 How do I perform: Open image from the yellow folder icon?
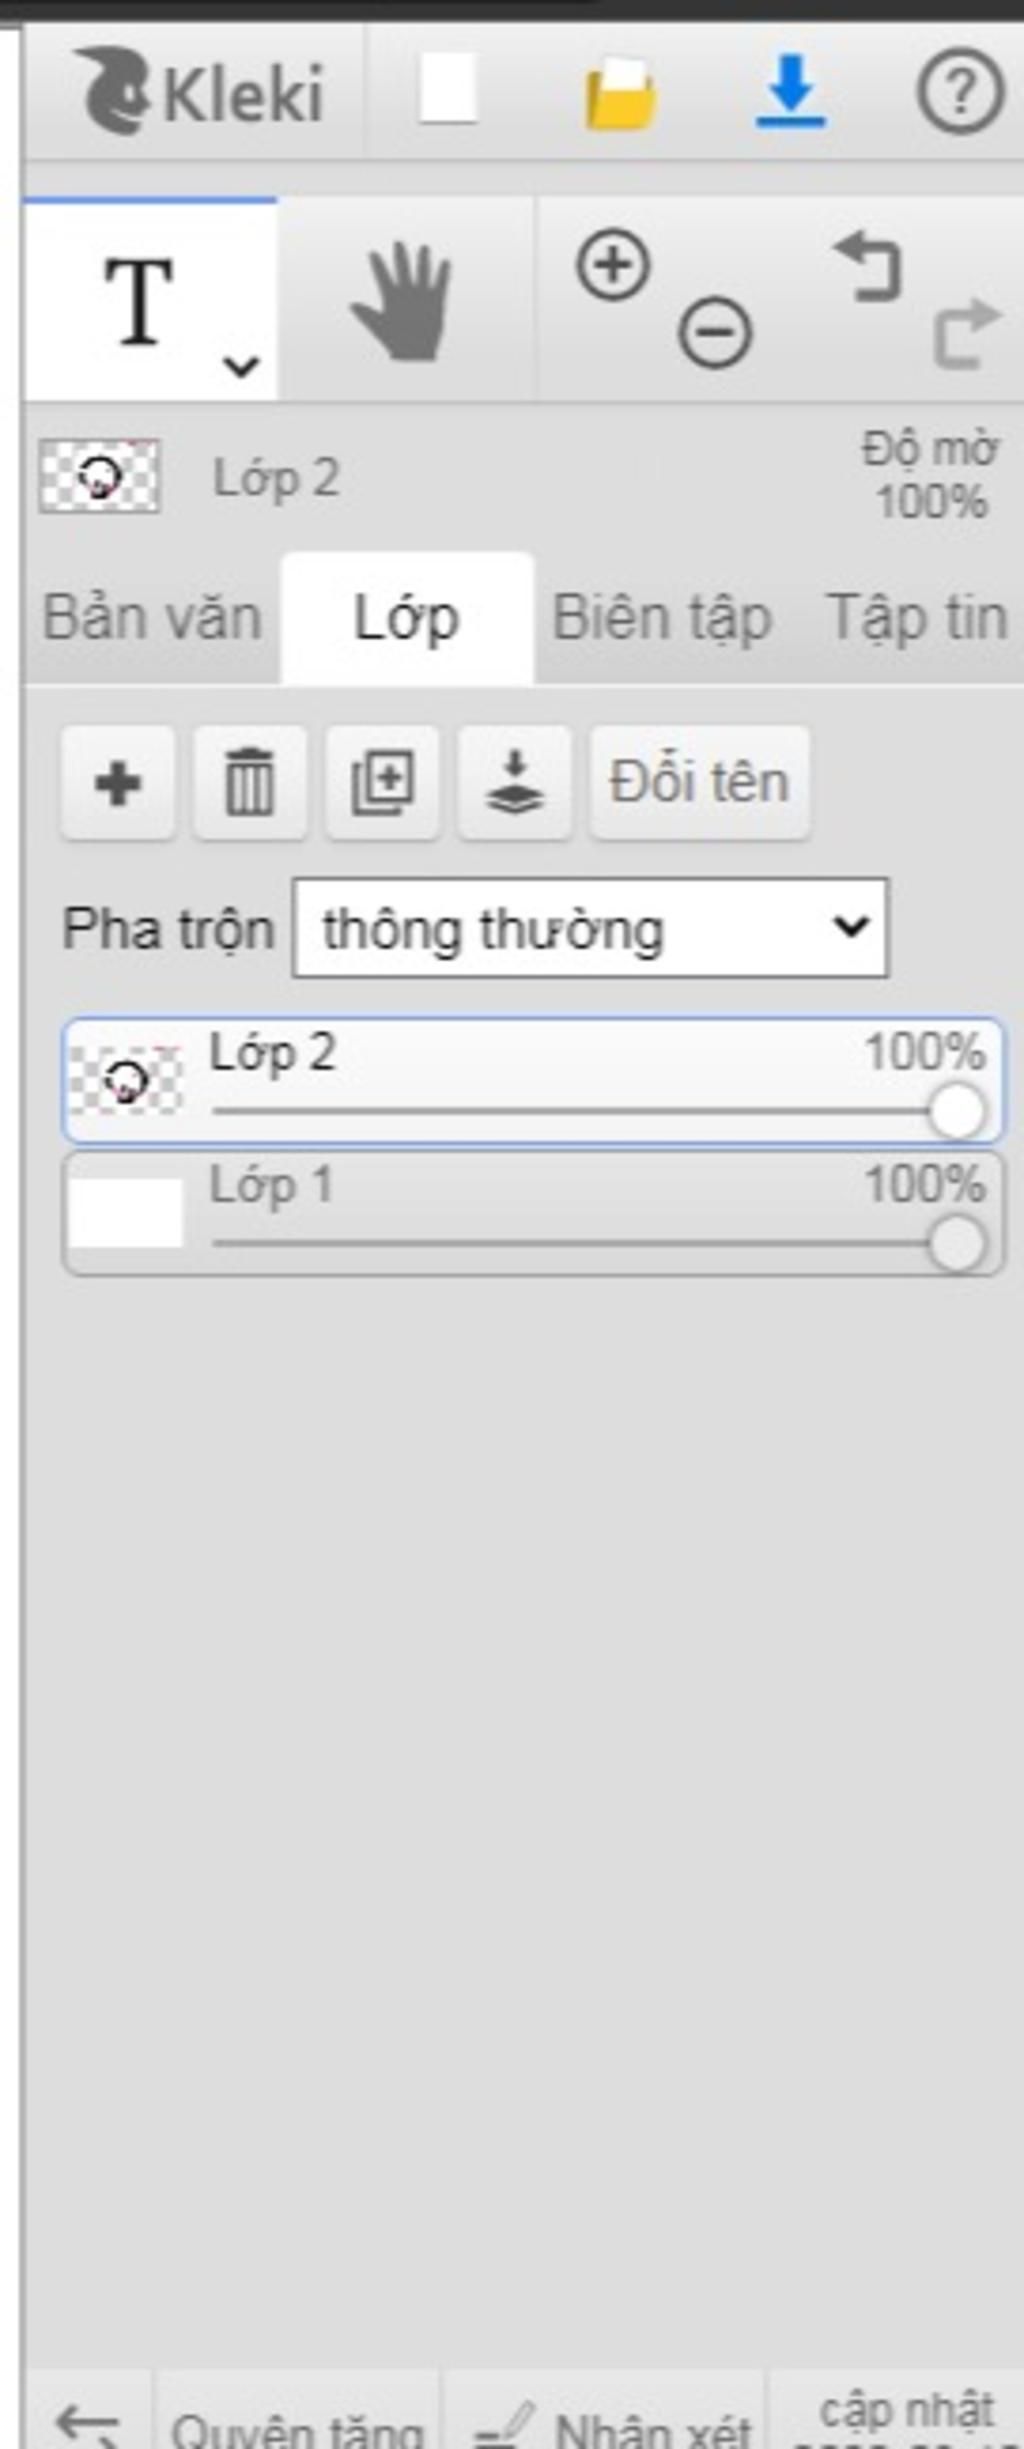620,94
